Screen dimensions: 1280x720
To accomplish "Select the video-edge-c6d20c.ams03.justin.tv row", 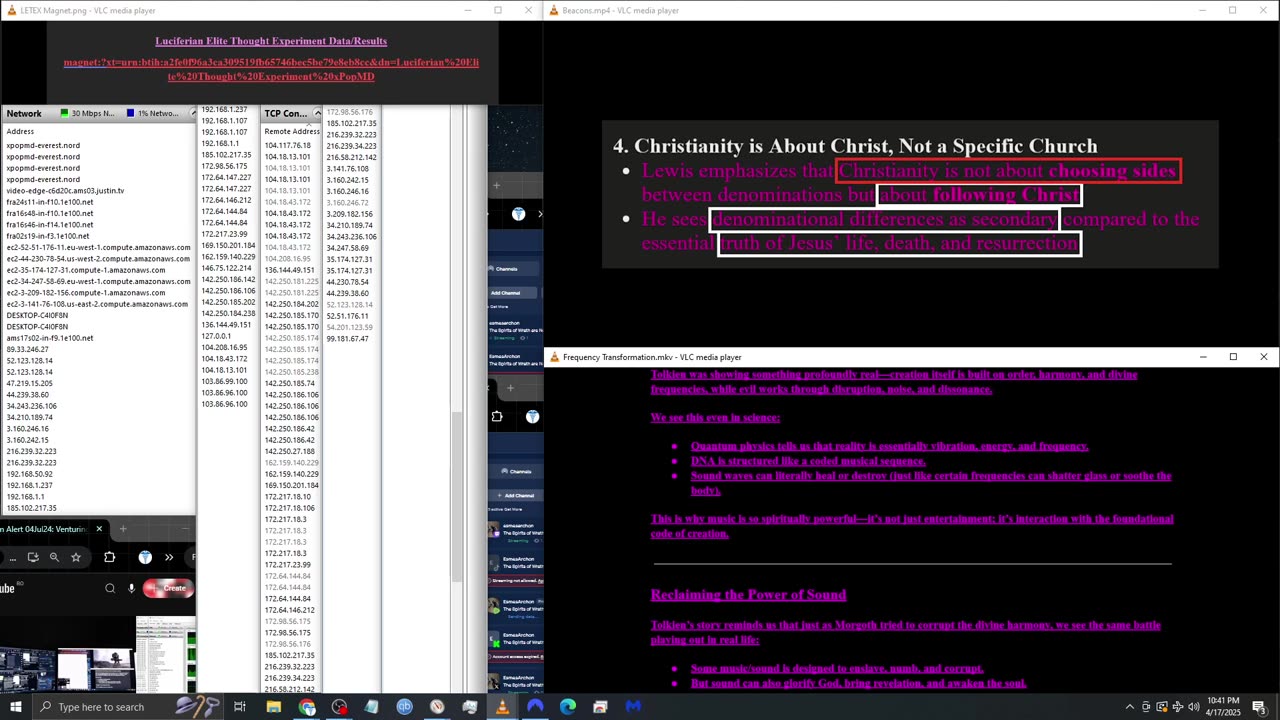I will [x=65, y=190].
